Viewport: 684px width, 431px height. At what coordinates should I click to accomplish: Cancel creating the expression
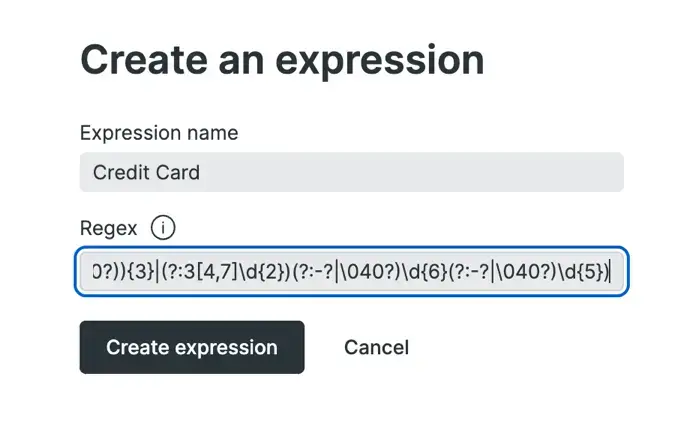(376, 347)
